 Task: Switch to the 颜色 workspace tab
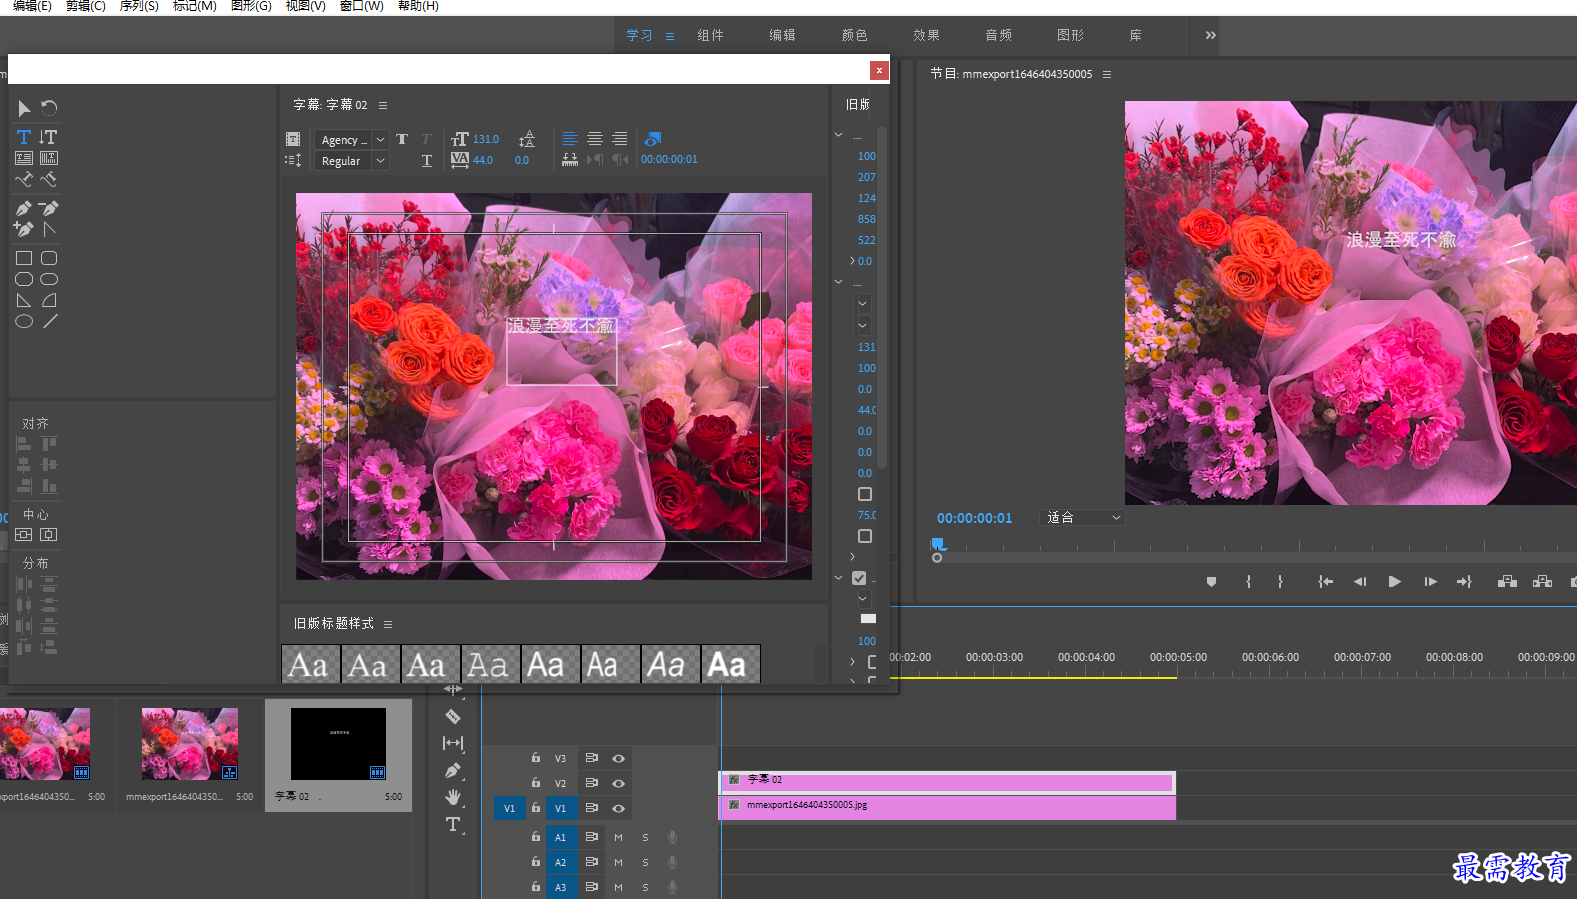coord(854,35)
